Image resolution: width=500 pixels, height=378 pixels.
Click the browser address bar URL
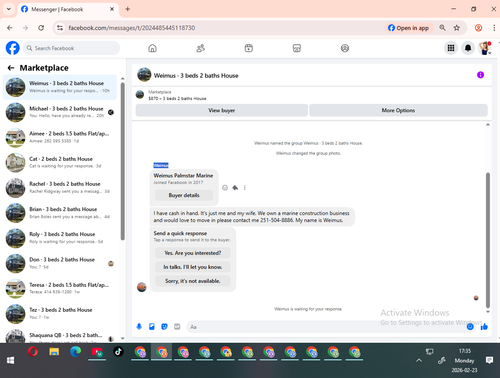[132, 28]
